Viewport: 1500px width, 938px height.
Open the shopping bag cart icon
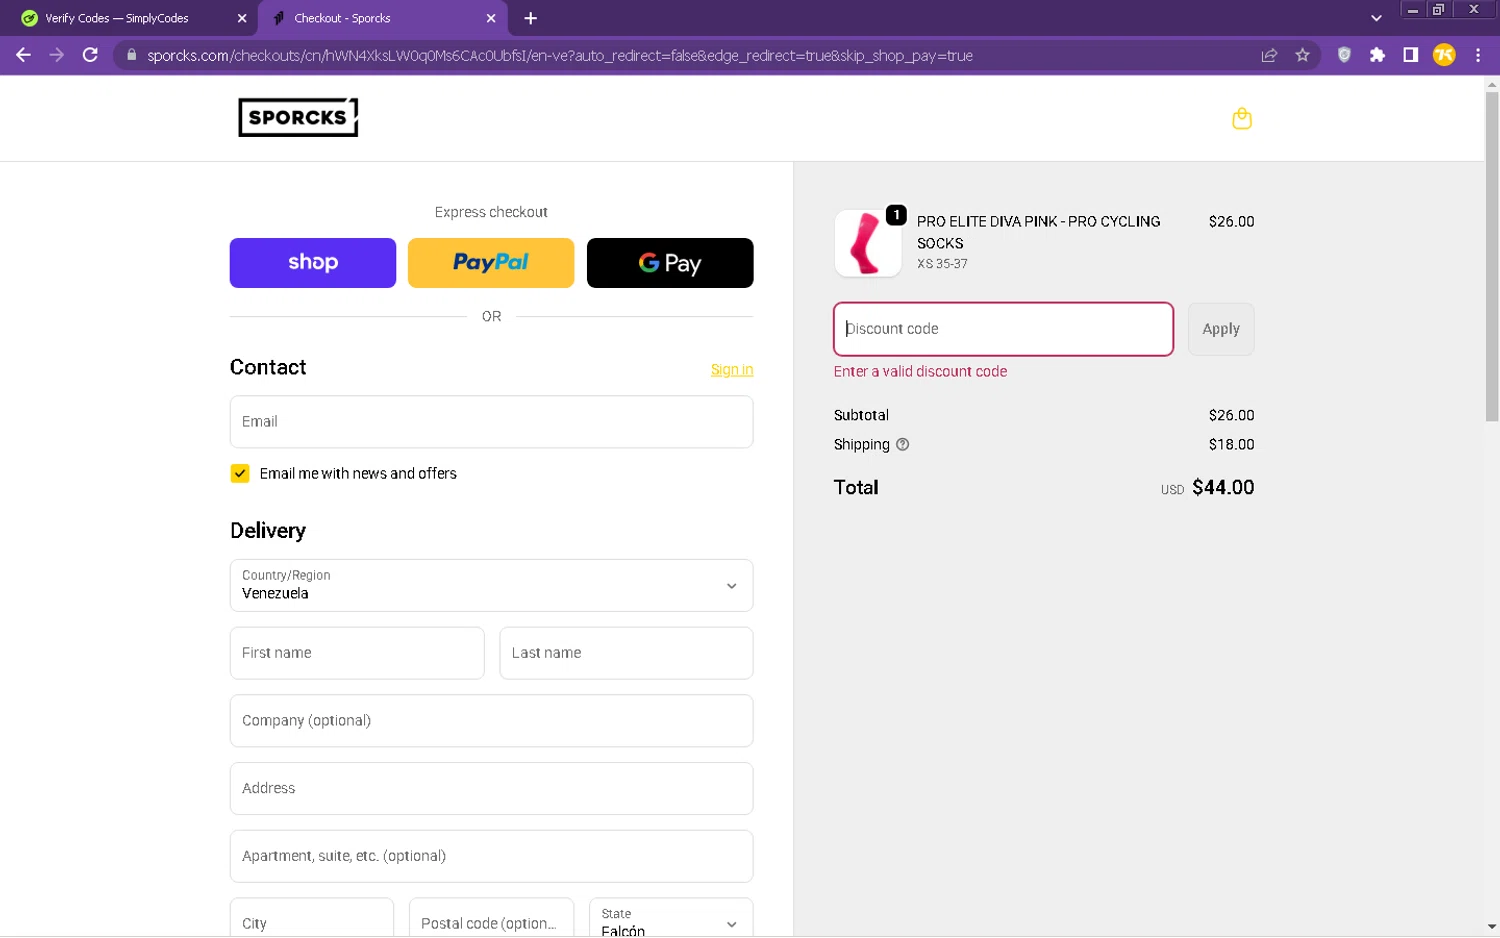coord(1241,119)
